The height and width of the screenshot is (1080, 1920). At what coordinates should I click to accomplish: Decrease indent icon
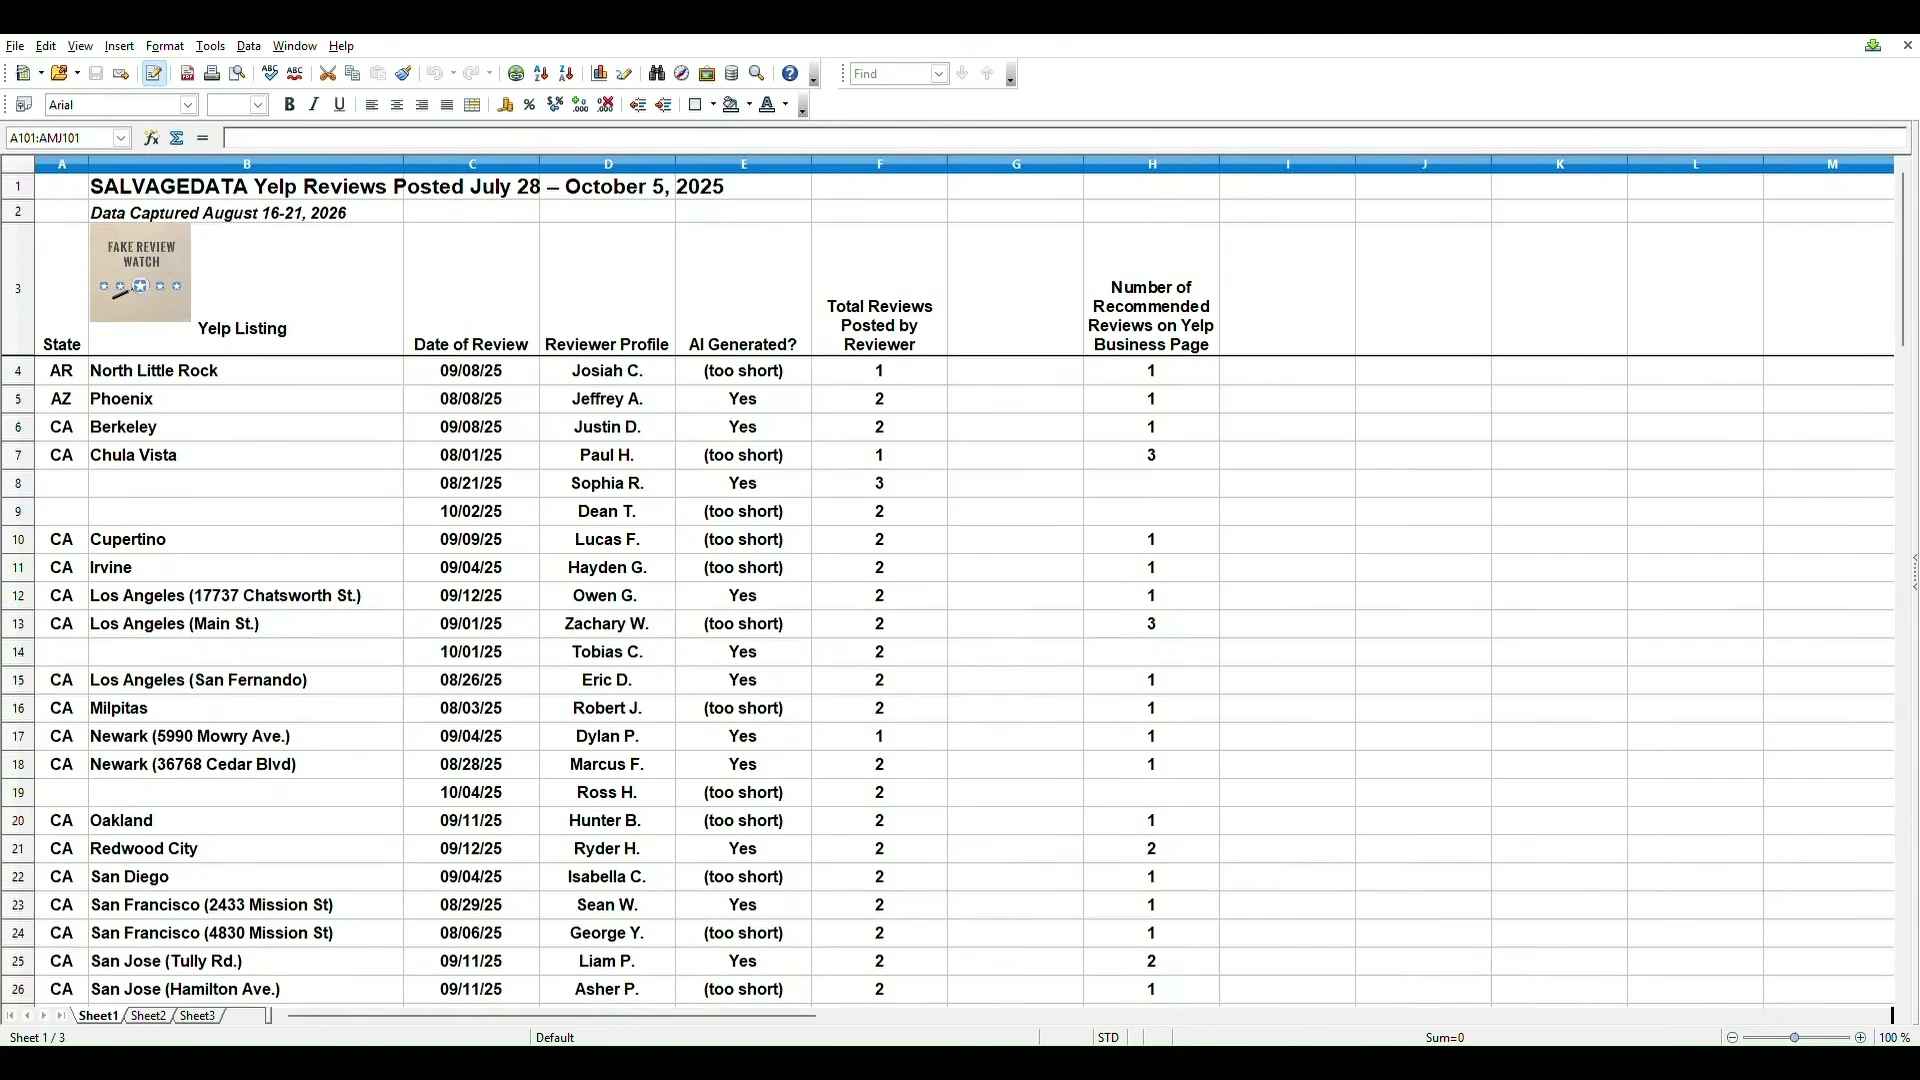tap(638, 105)
